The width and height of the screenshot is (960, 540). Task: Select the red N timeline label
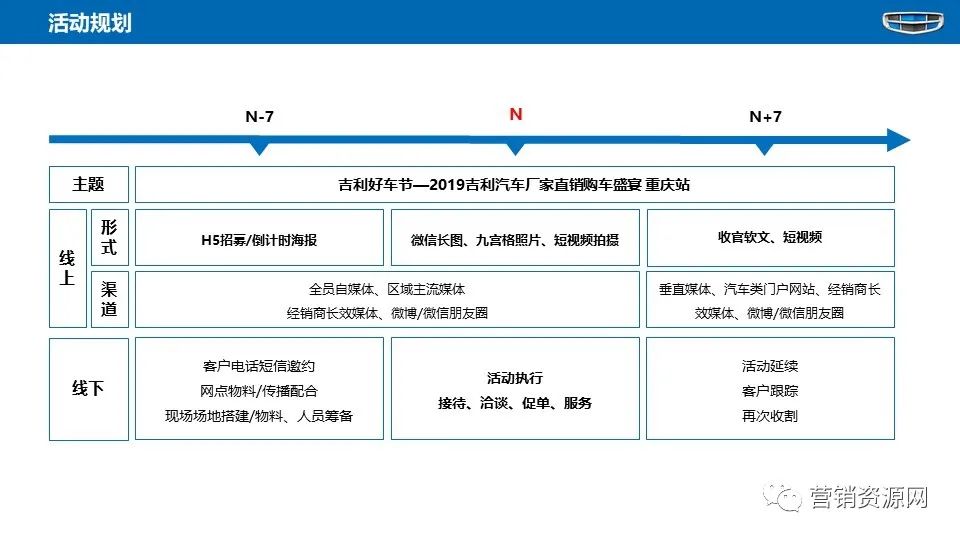pos(516,114)
